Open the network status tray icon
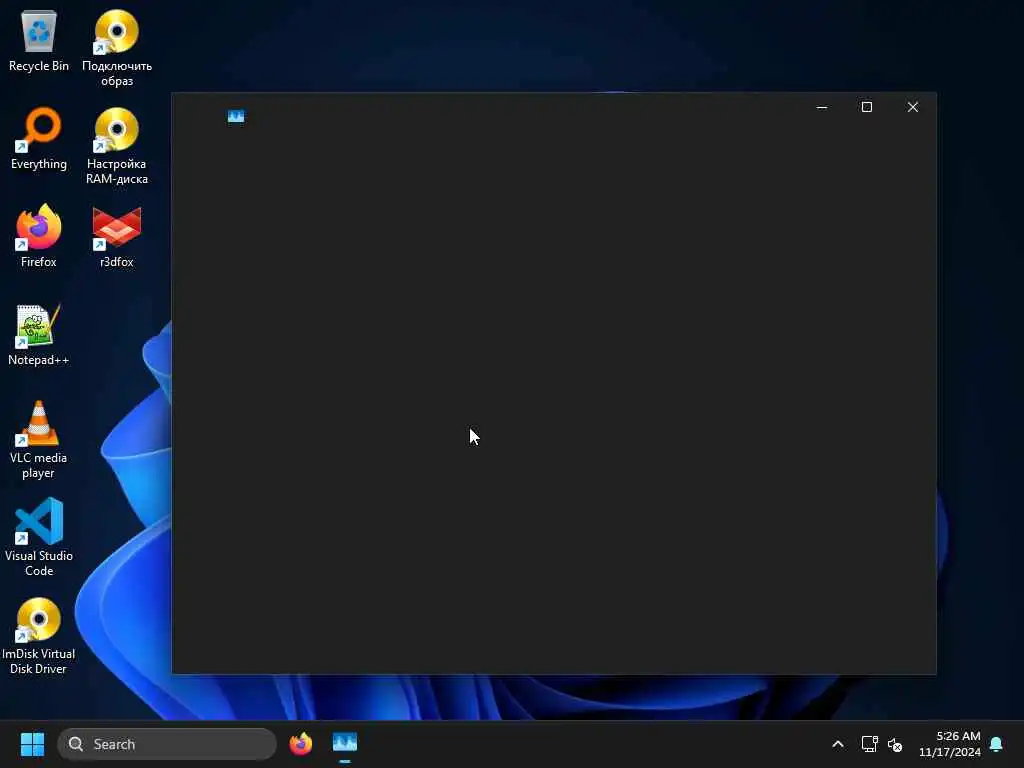The width and height of the screenshot is (1024, 768). click(869, 744)
